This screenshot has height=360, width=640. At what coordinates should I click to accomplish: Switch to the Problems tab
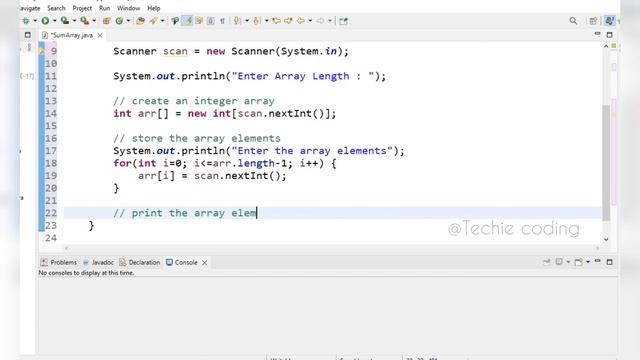coord(59,262)
